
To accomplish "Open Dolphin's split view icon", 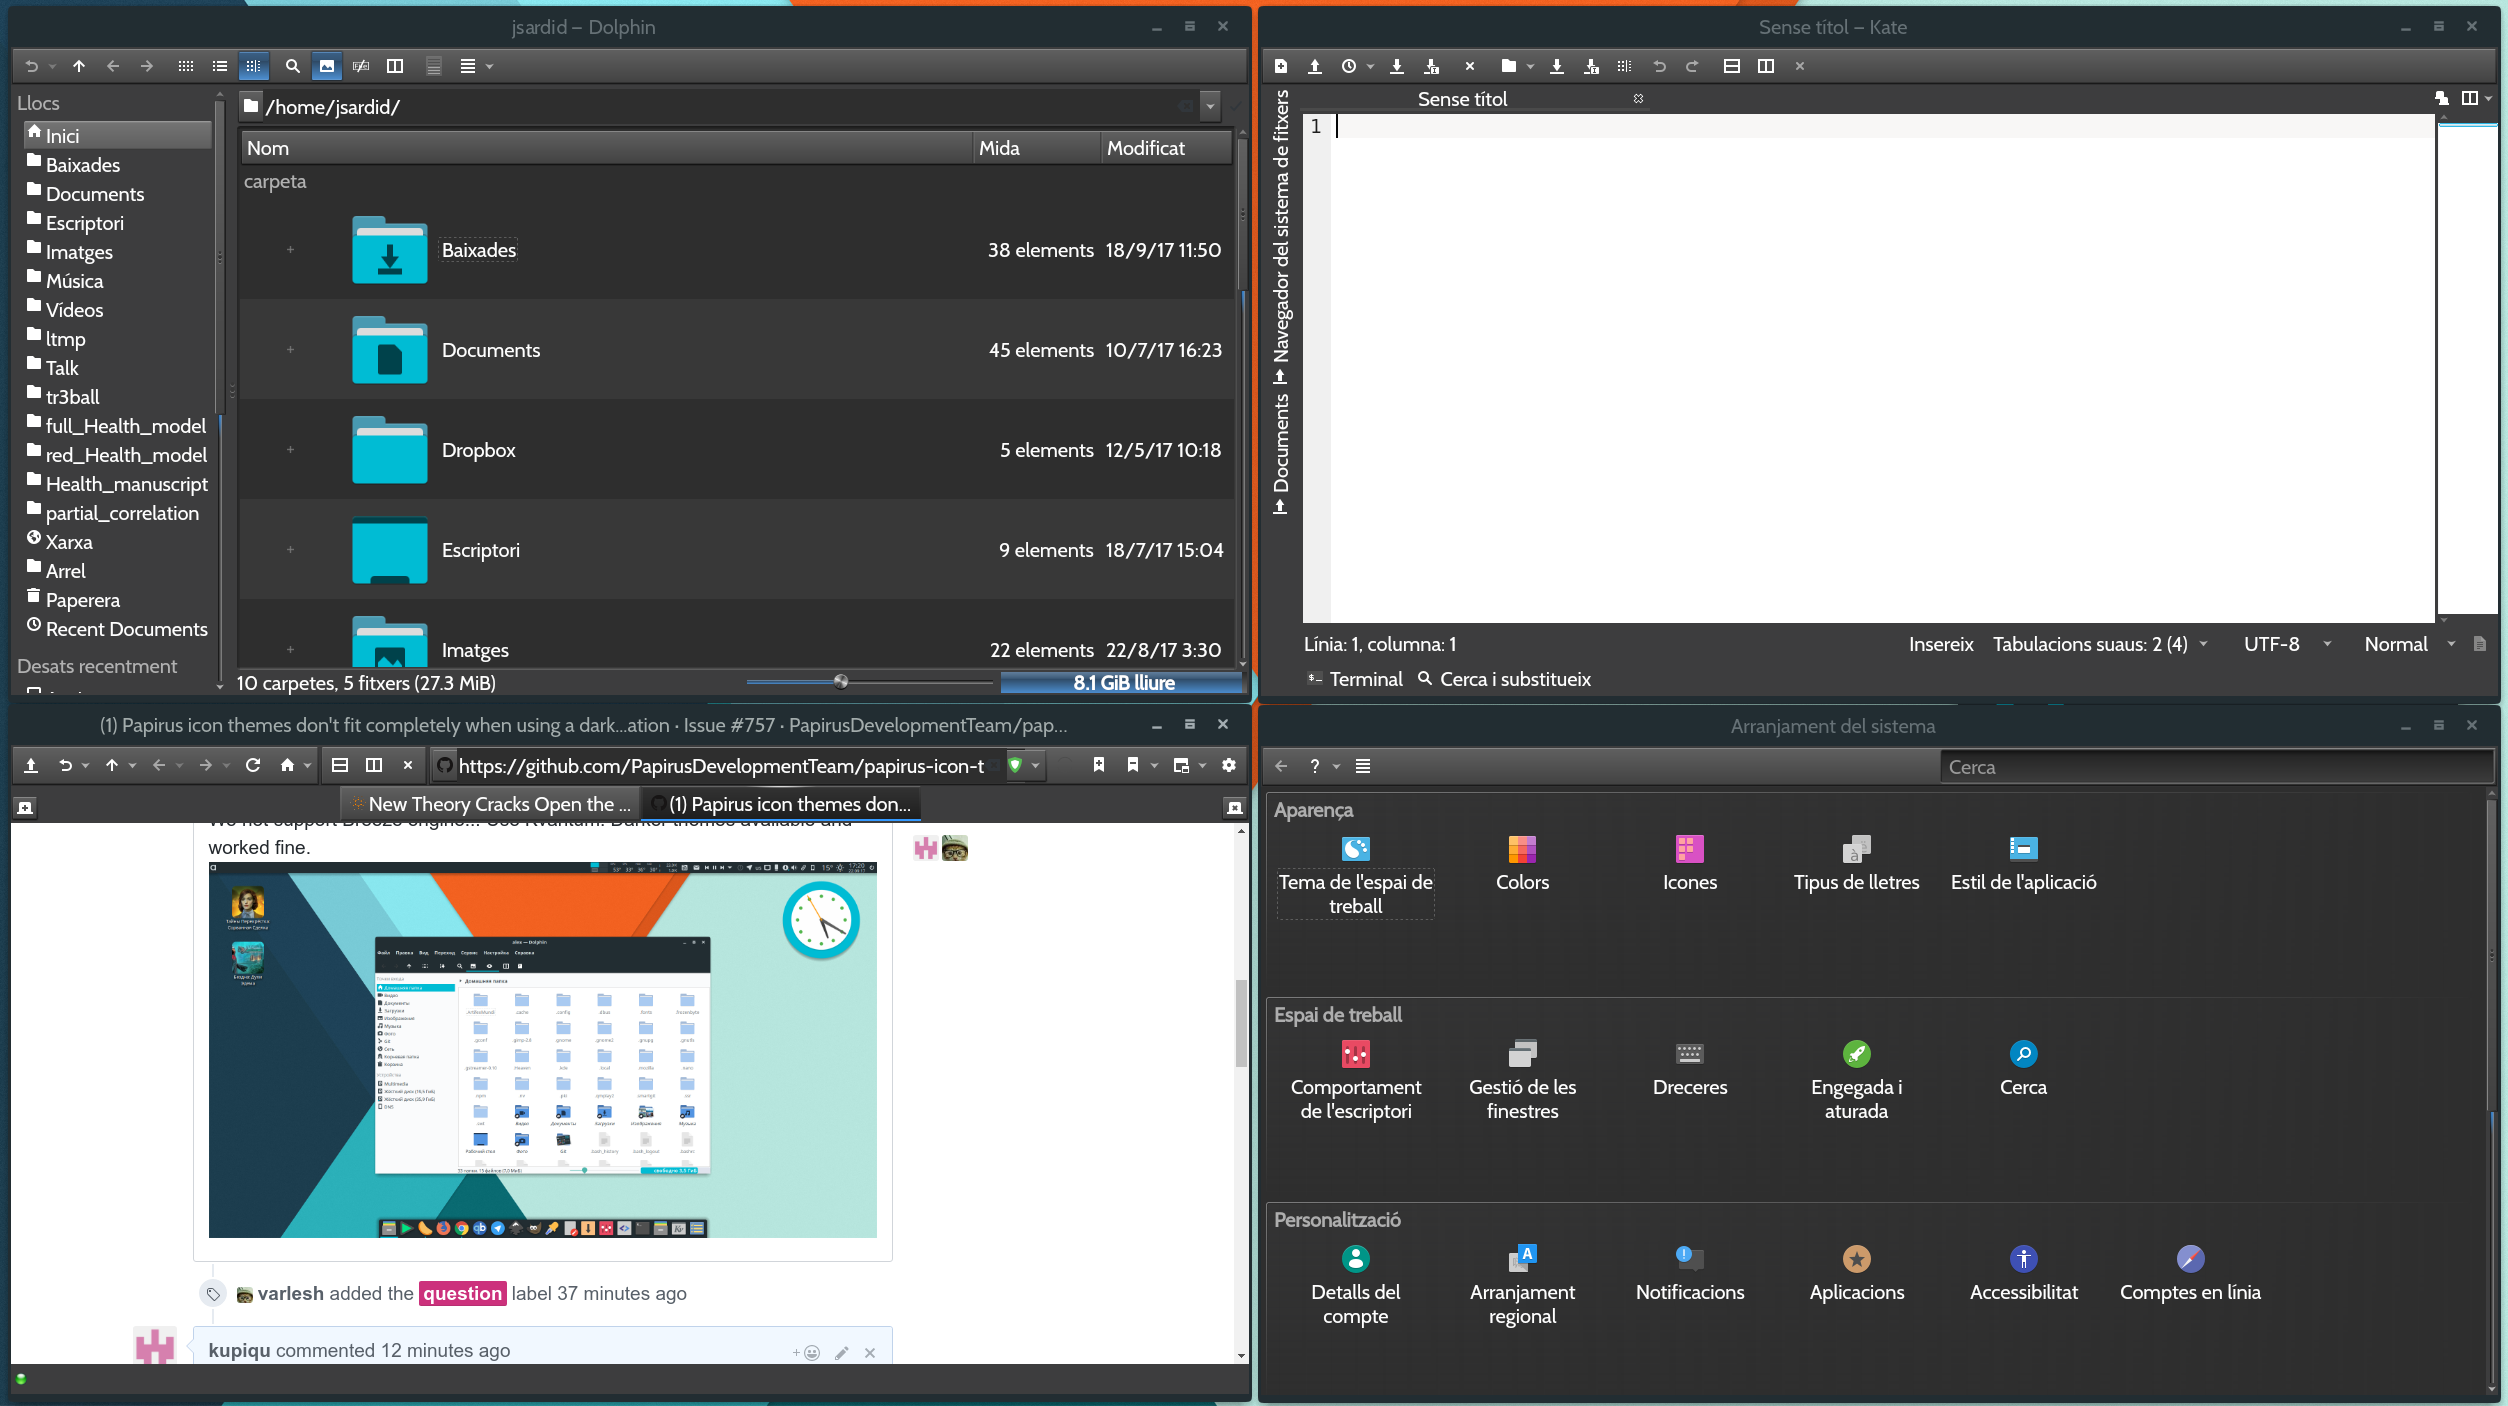I will tap(395, 66).
